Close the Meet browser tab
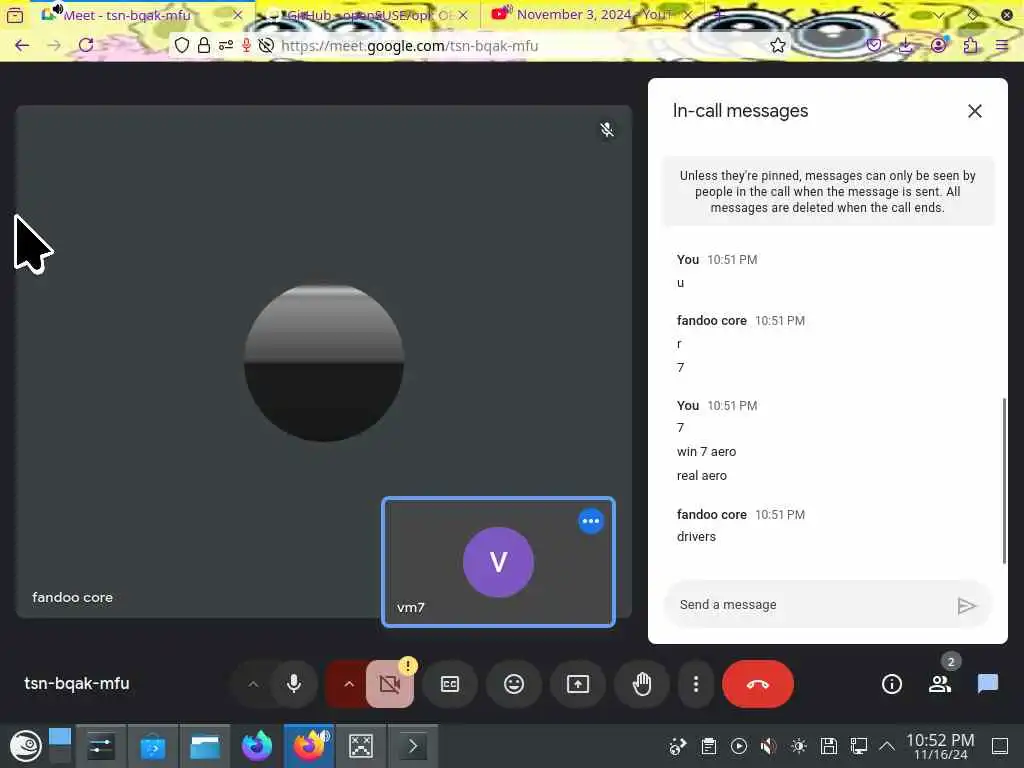 tap(238, 14)
